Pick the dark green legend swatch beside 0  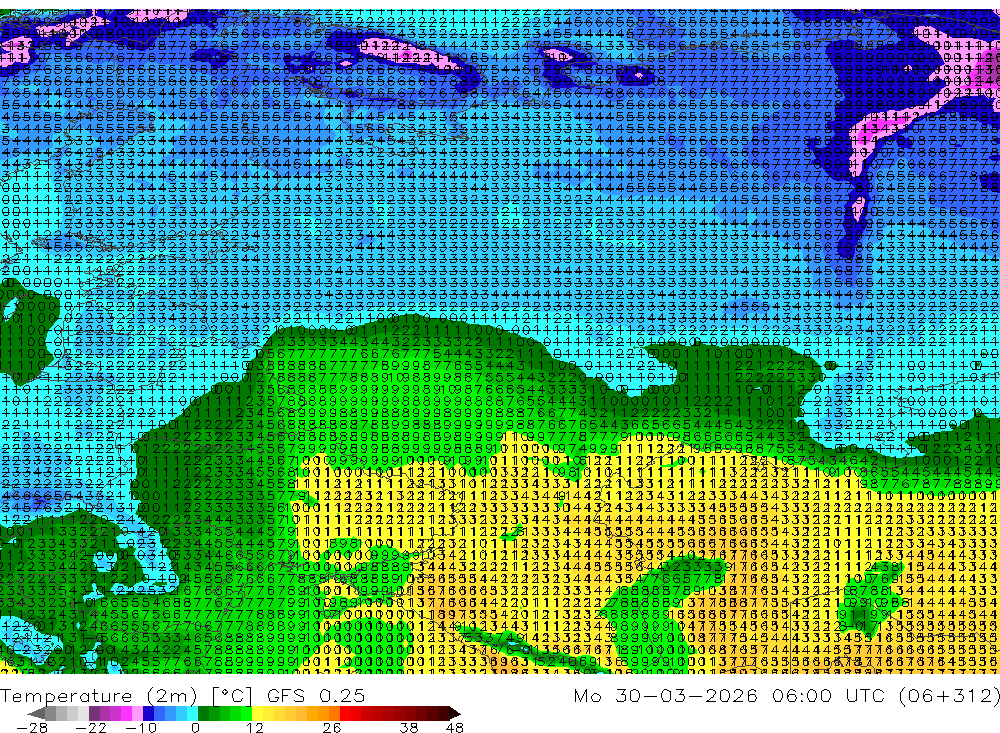click(203, 713)
